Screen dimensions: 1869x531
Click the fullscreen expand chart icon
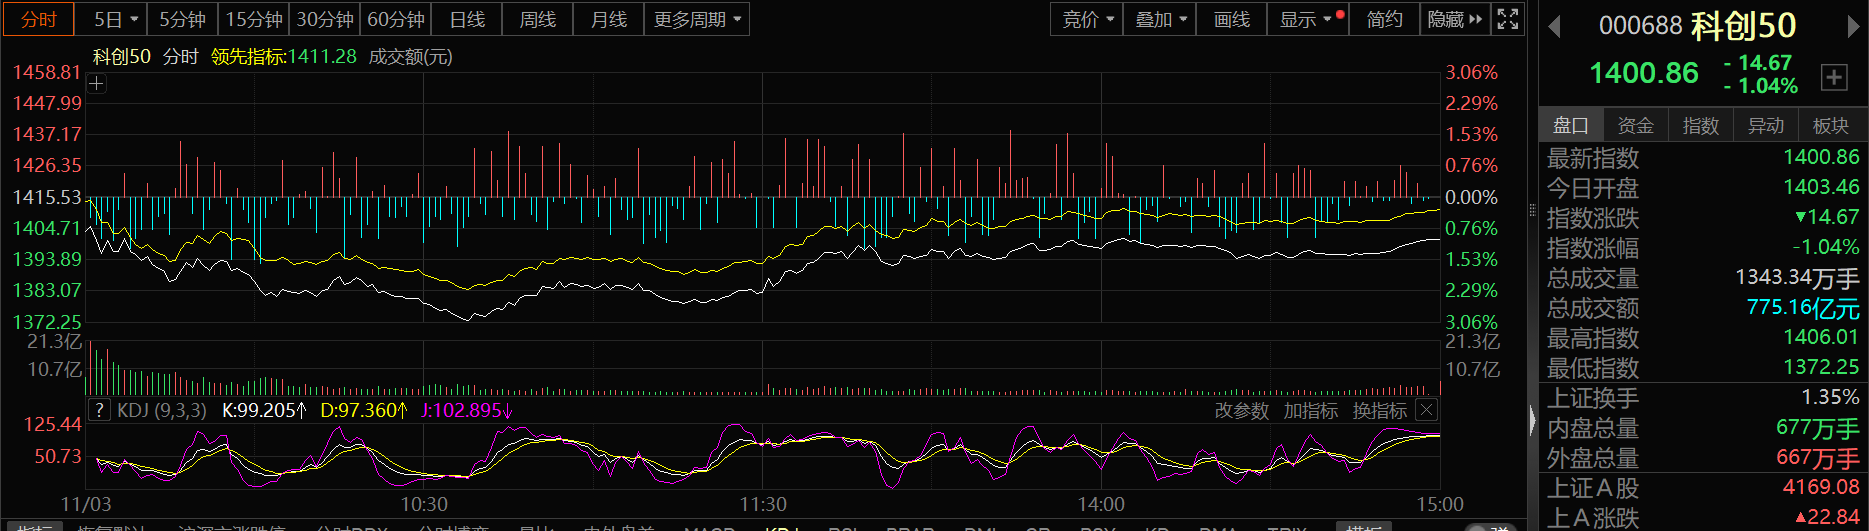pyautogui.click(x=1508, y=19)
